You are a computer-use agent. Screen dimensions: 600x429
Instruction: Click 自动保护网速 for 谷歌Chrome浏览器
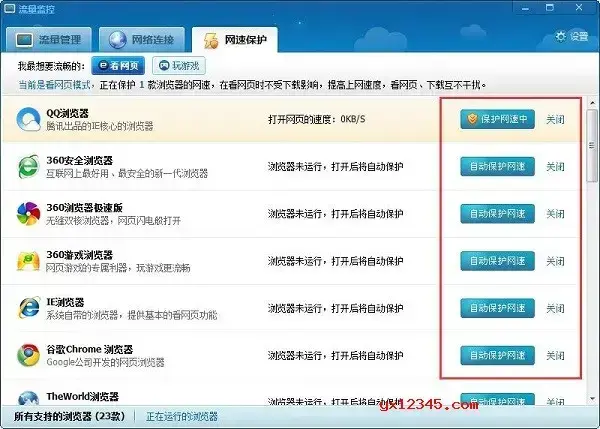pos(497,355)
